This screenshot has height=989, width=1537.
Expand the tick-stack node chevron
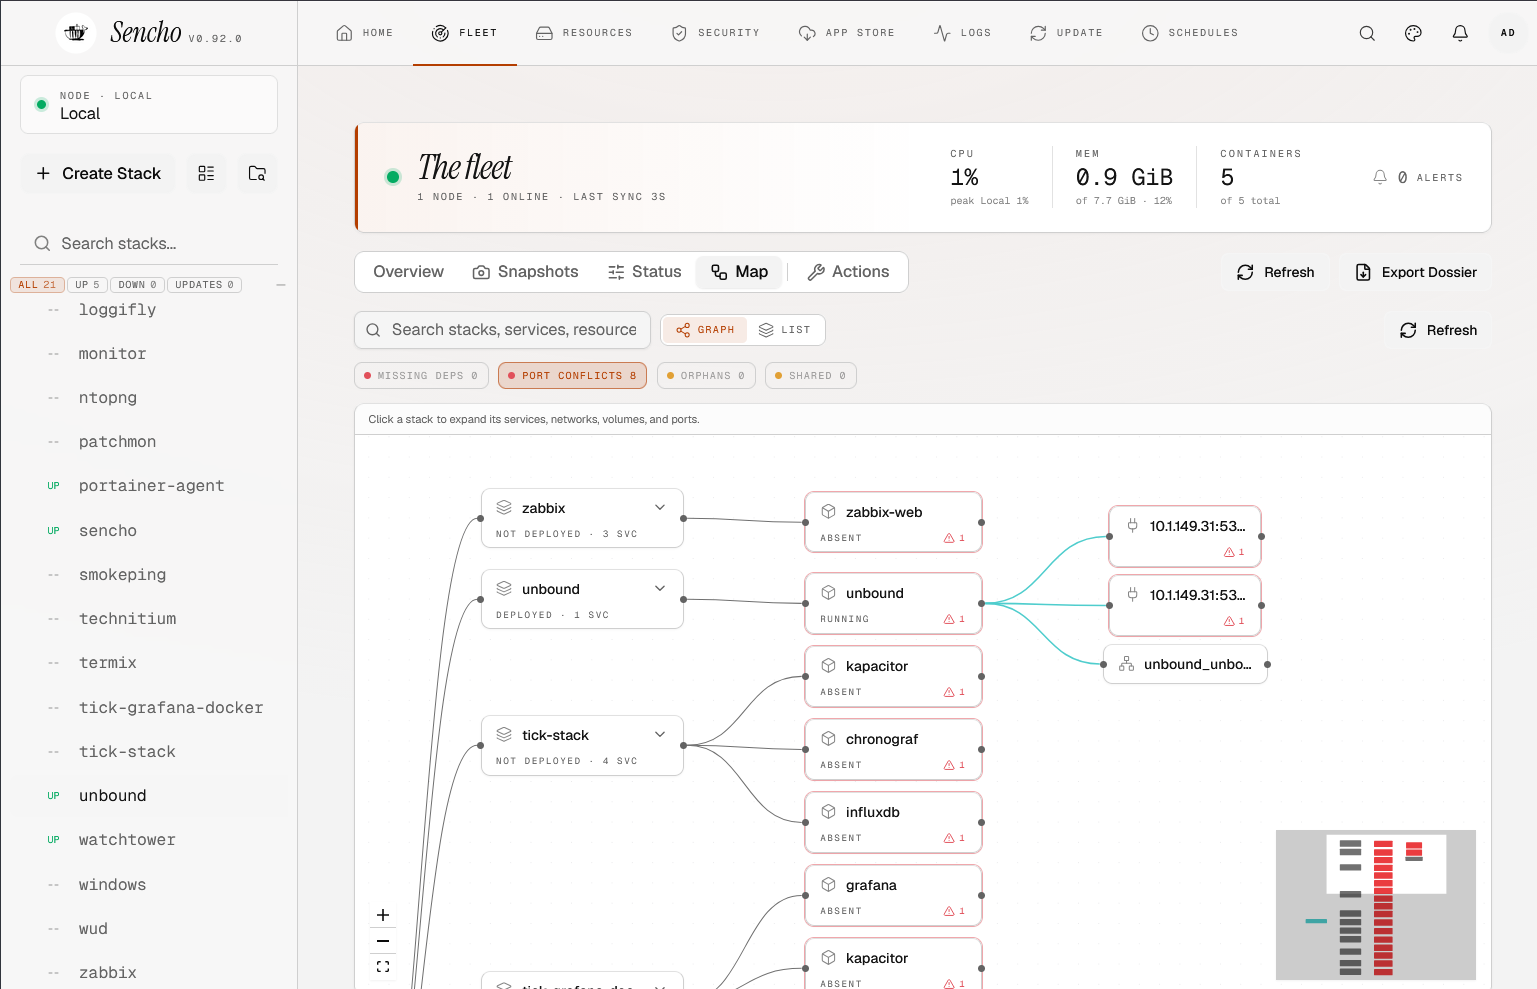[x=660, y=735]
